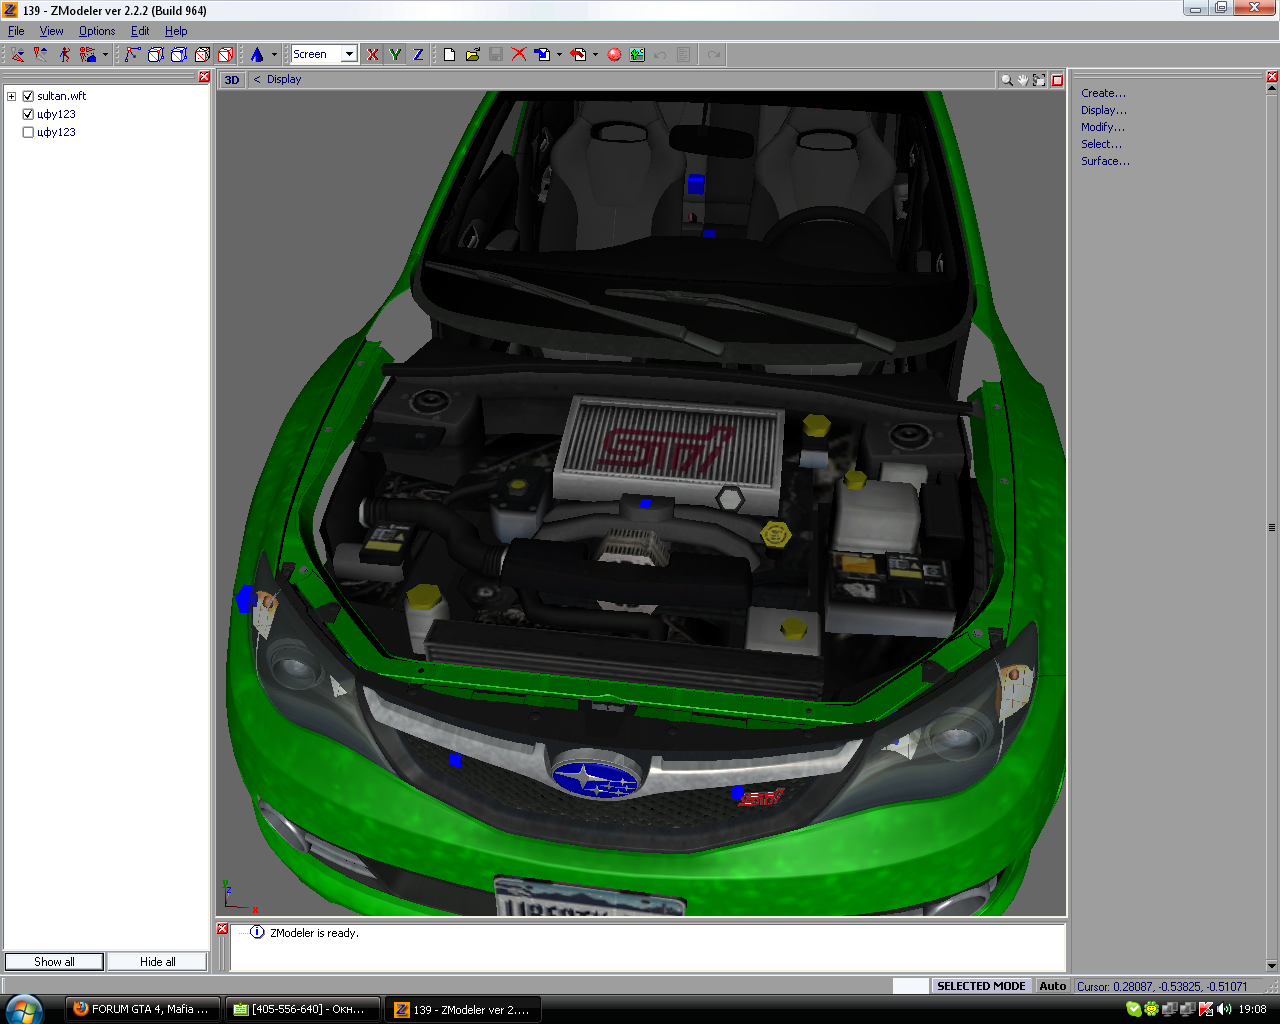Toggle the Z axis constraint button

point(418,55)
